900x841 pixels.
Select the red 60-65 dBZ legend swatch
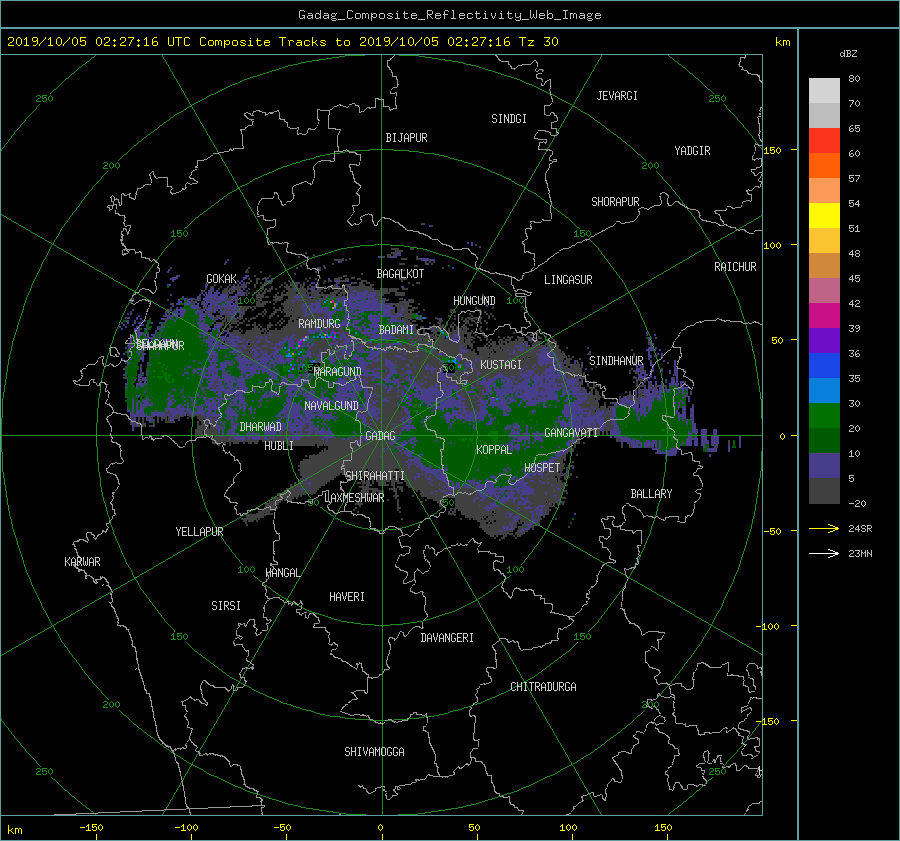coord(824,141)
